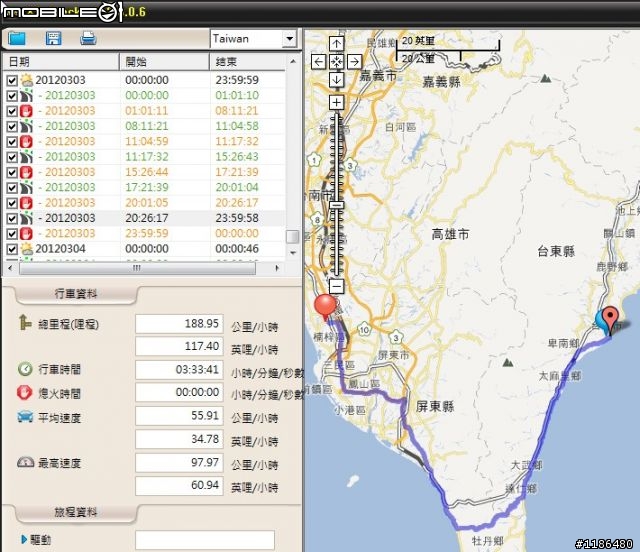Save data with the floppy disk icon

point(53,38)
